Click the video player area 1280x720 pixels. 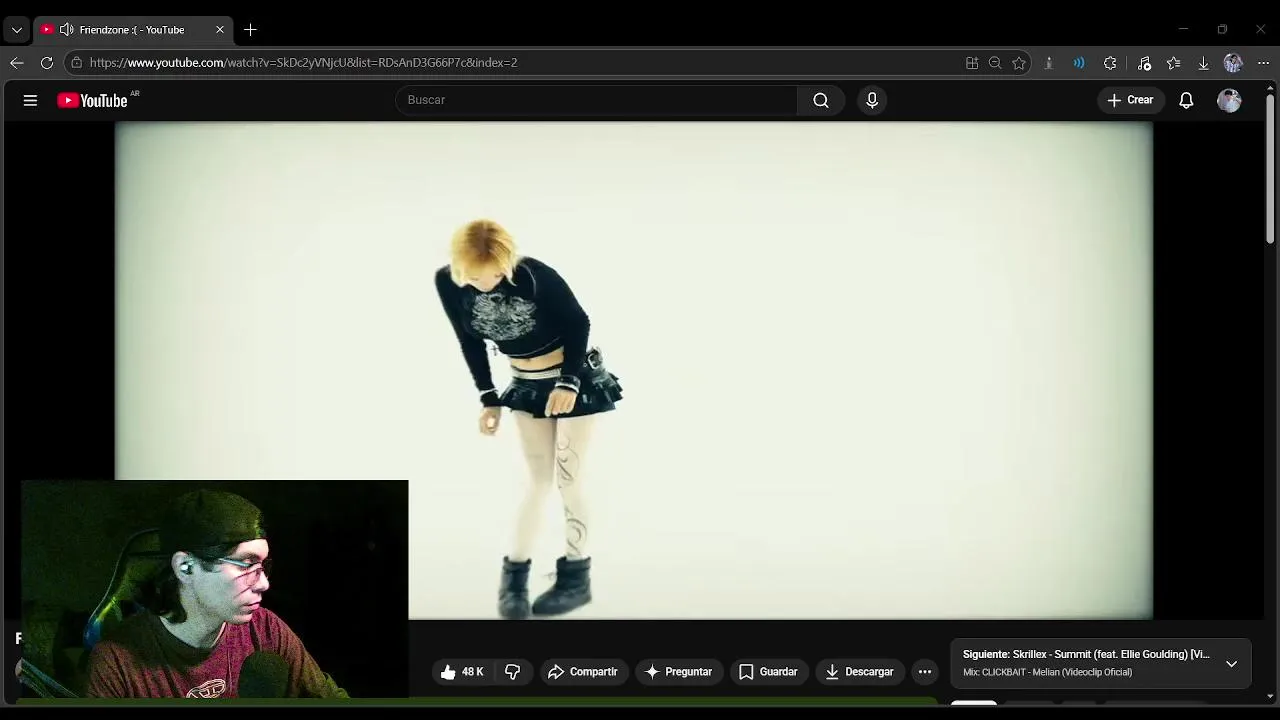point(633,370)
